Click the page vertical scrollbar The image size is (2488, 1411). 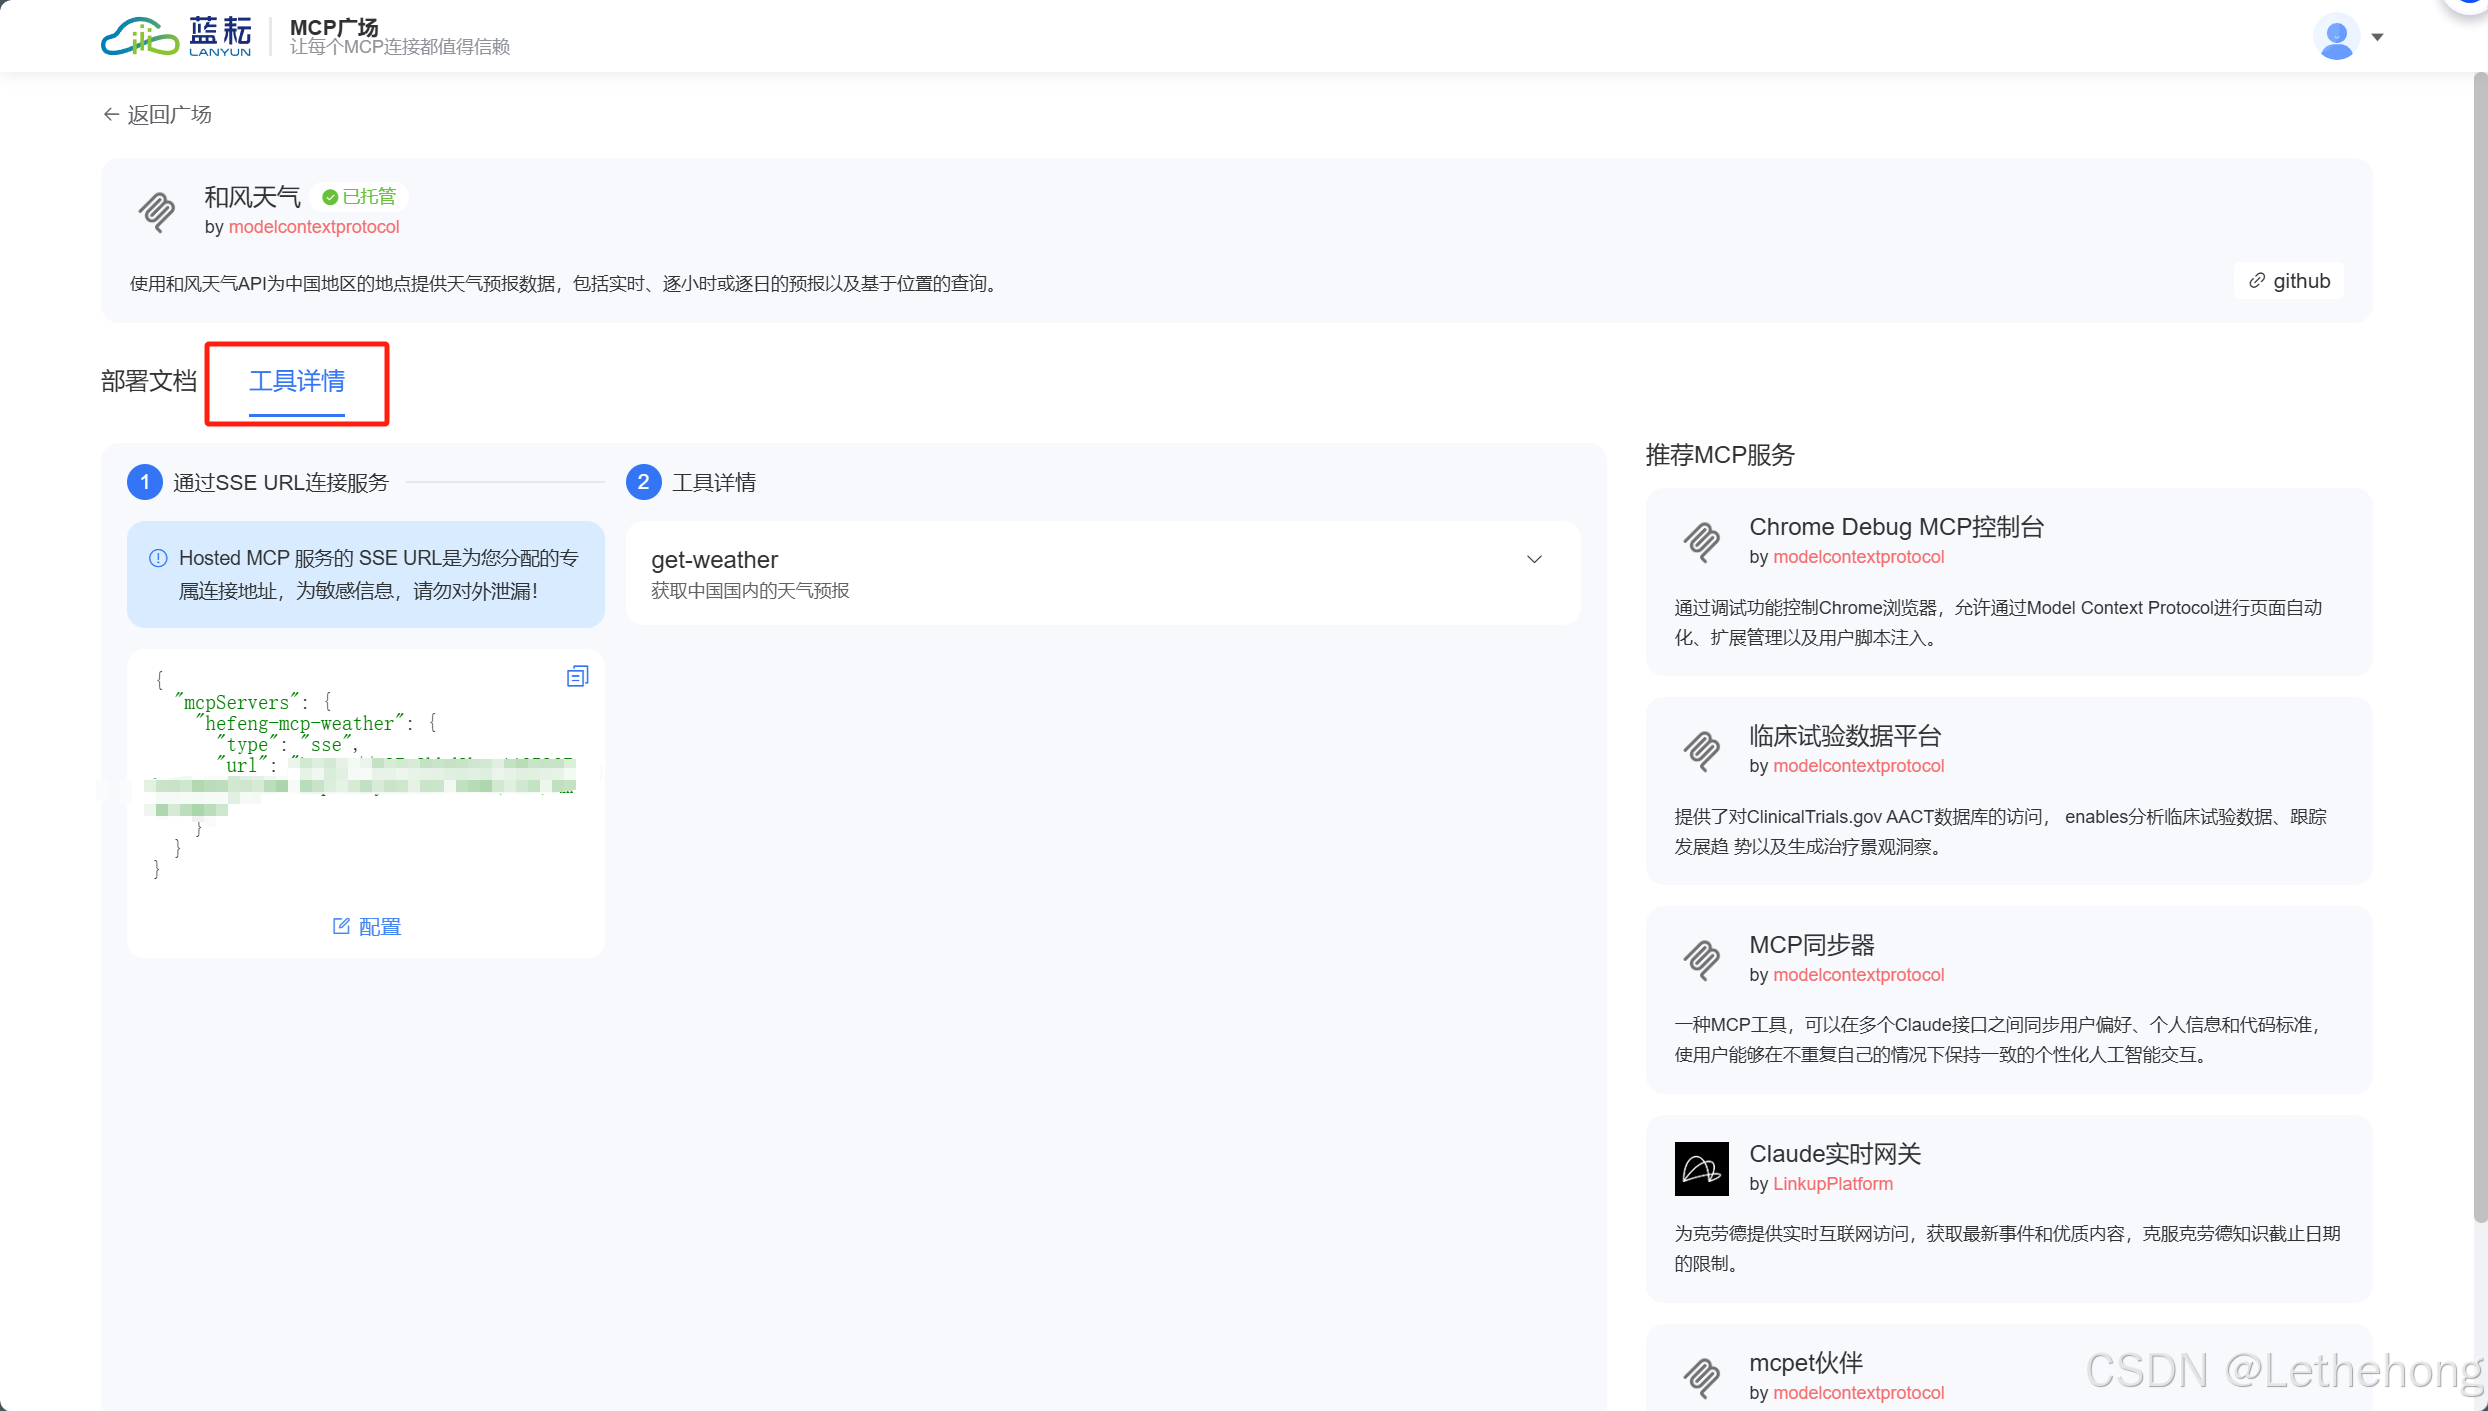tap(2480, 647)
